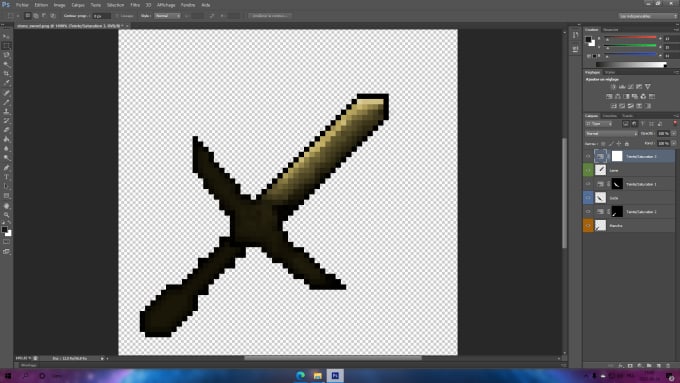This screenshot has width=680, height=383.
Task: Select the Paint Bucket tool
Action: click(x=7, y=139)
